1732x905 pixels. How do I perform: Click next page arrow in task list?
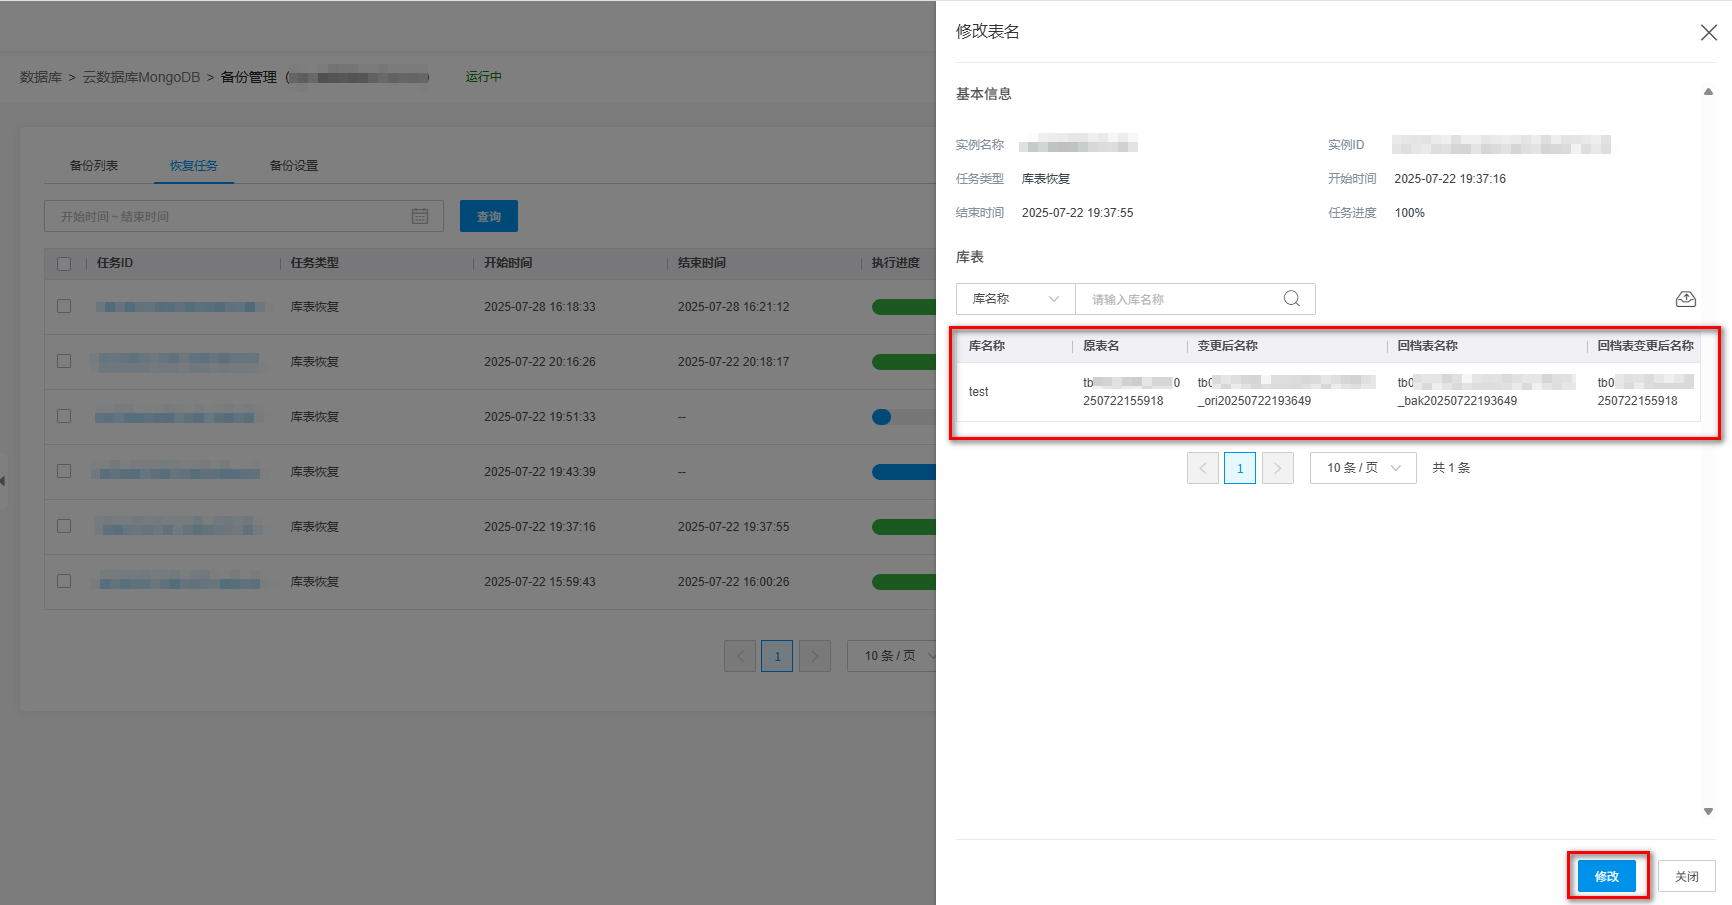click(x=815, y=656)
